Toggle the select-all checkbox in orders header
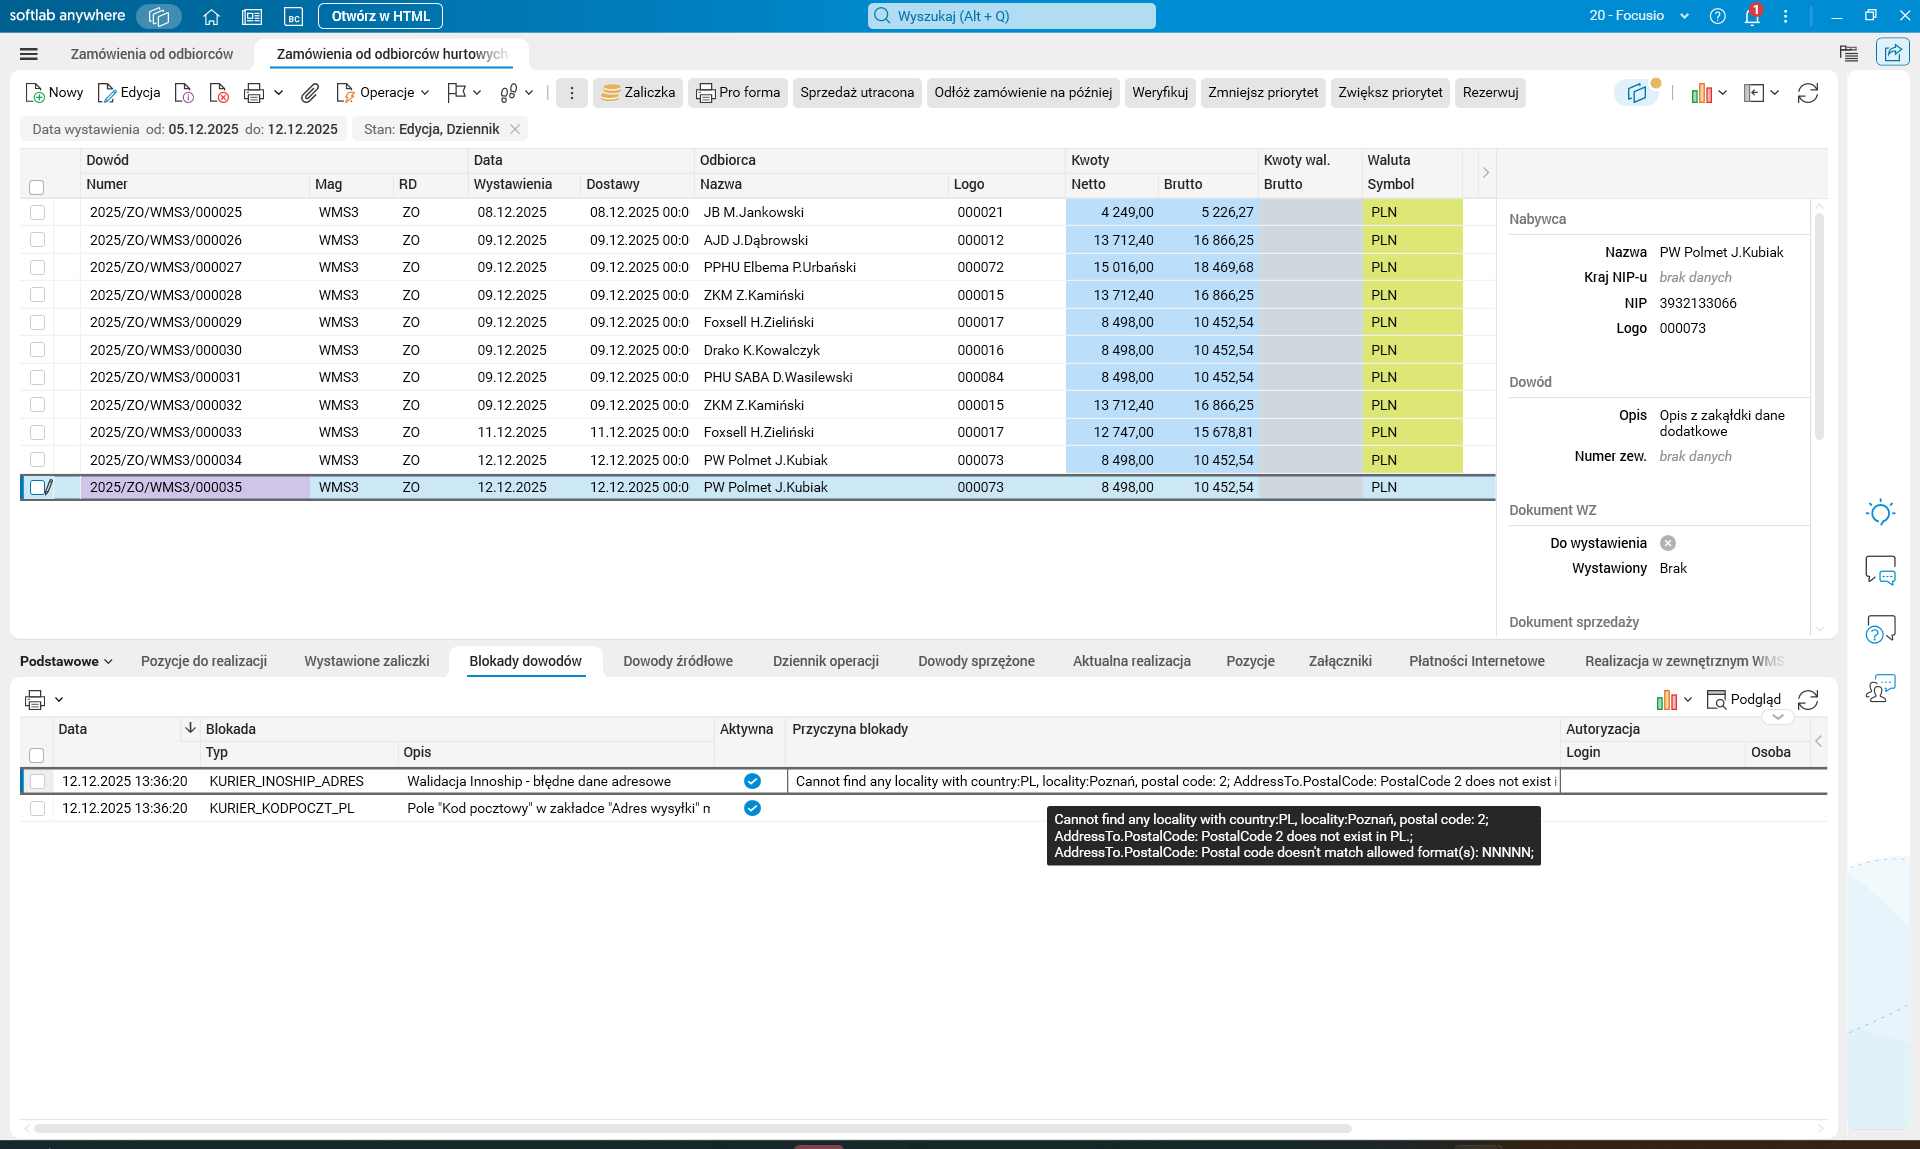1920x1149 pixels. pos(37,187)
